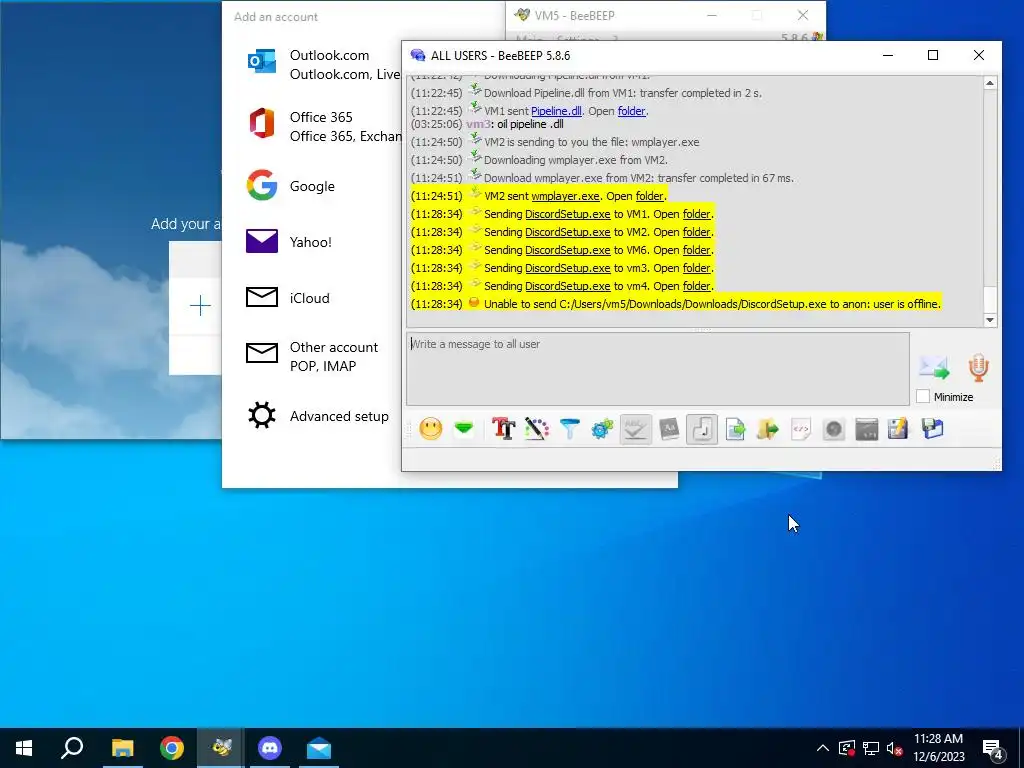Choose Other account POP, IMAP option

click(323, 357)
